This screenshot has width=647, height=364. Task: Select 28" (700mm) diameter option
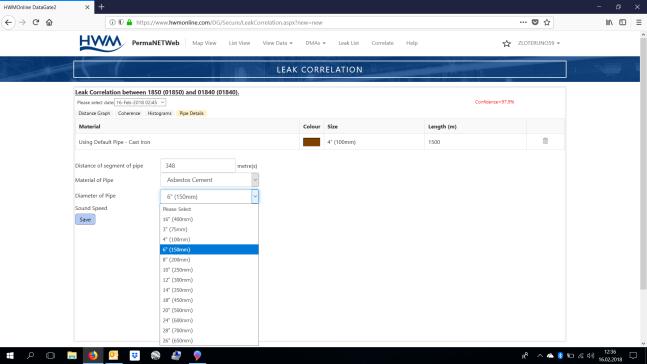click(x=209, y=330)
